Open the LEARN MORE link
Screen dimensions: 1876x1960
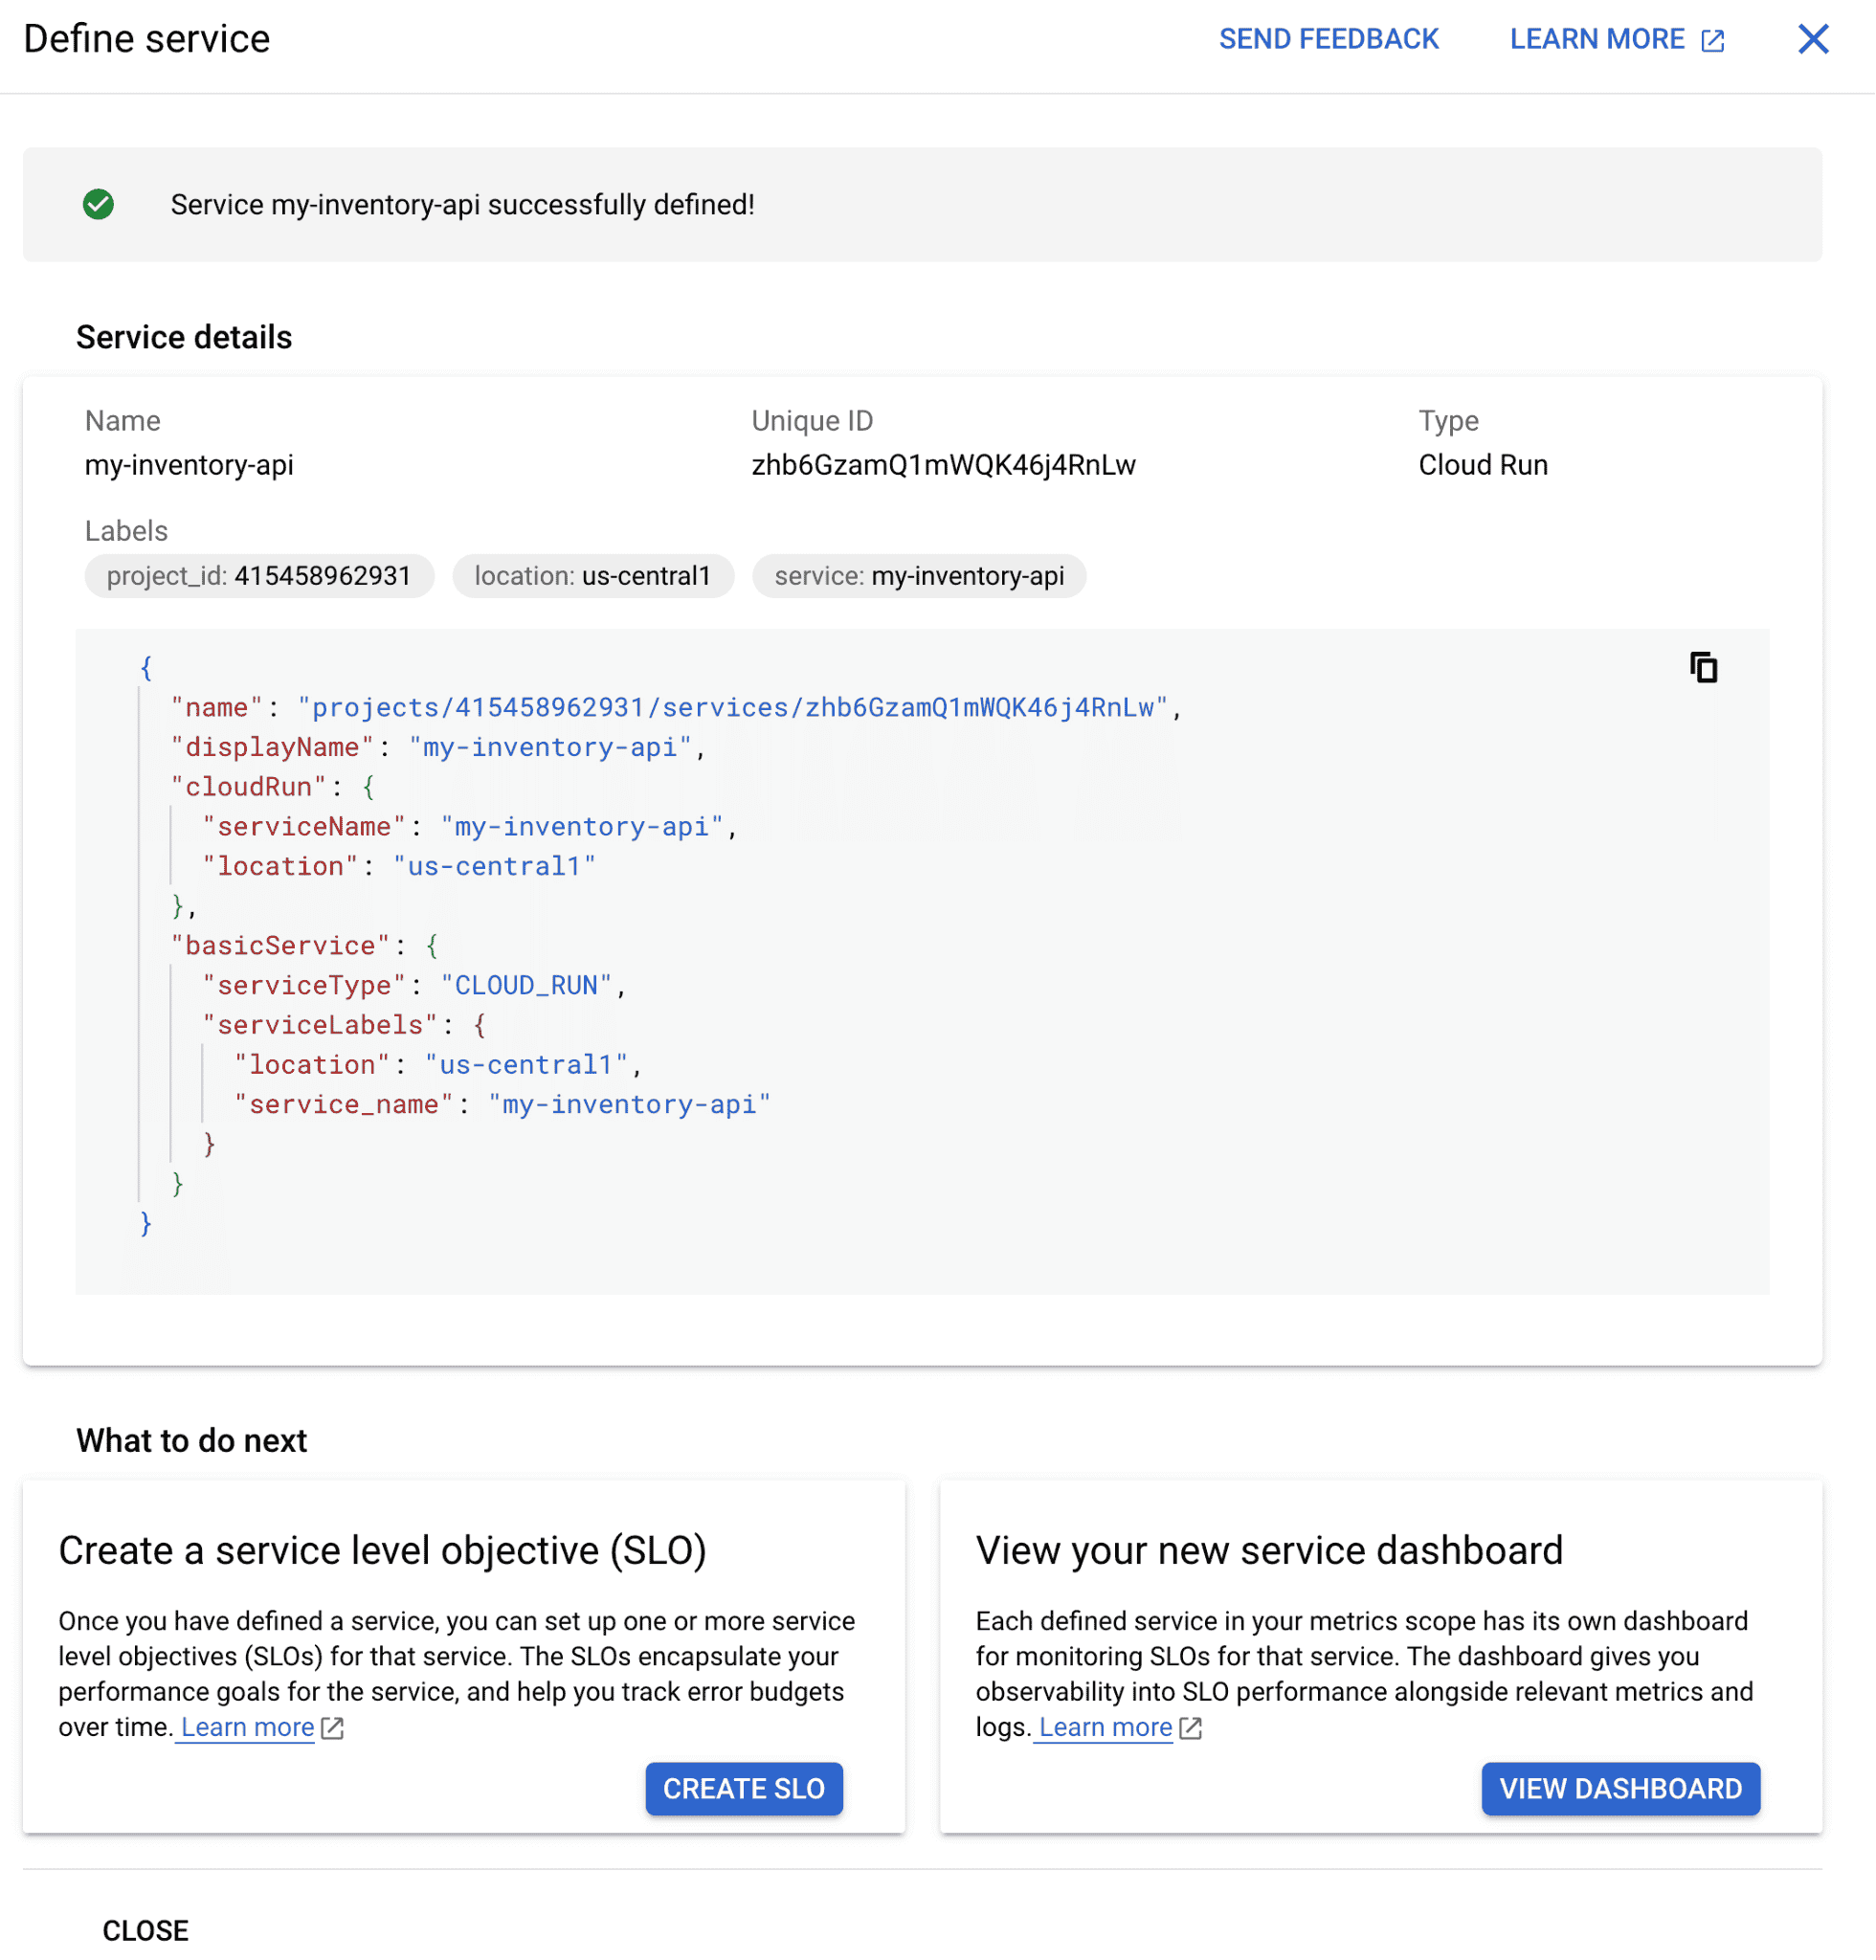(x=1597, y=39)
